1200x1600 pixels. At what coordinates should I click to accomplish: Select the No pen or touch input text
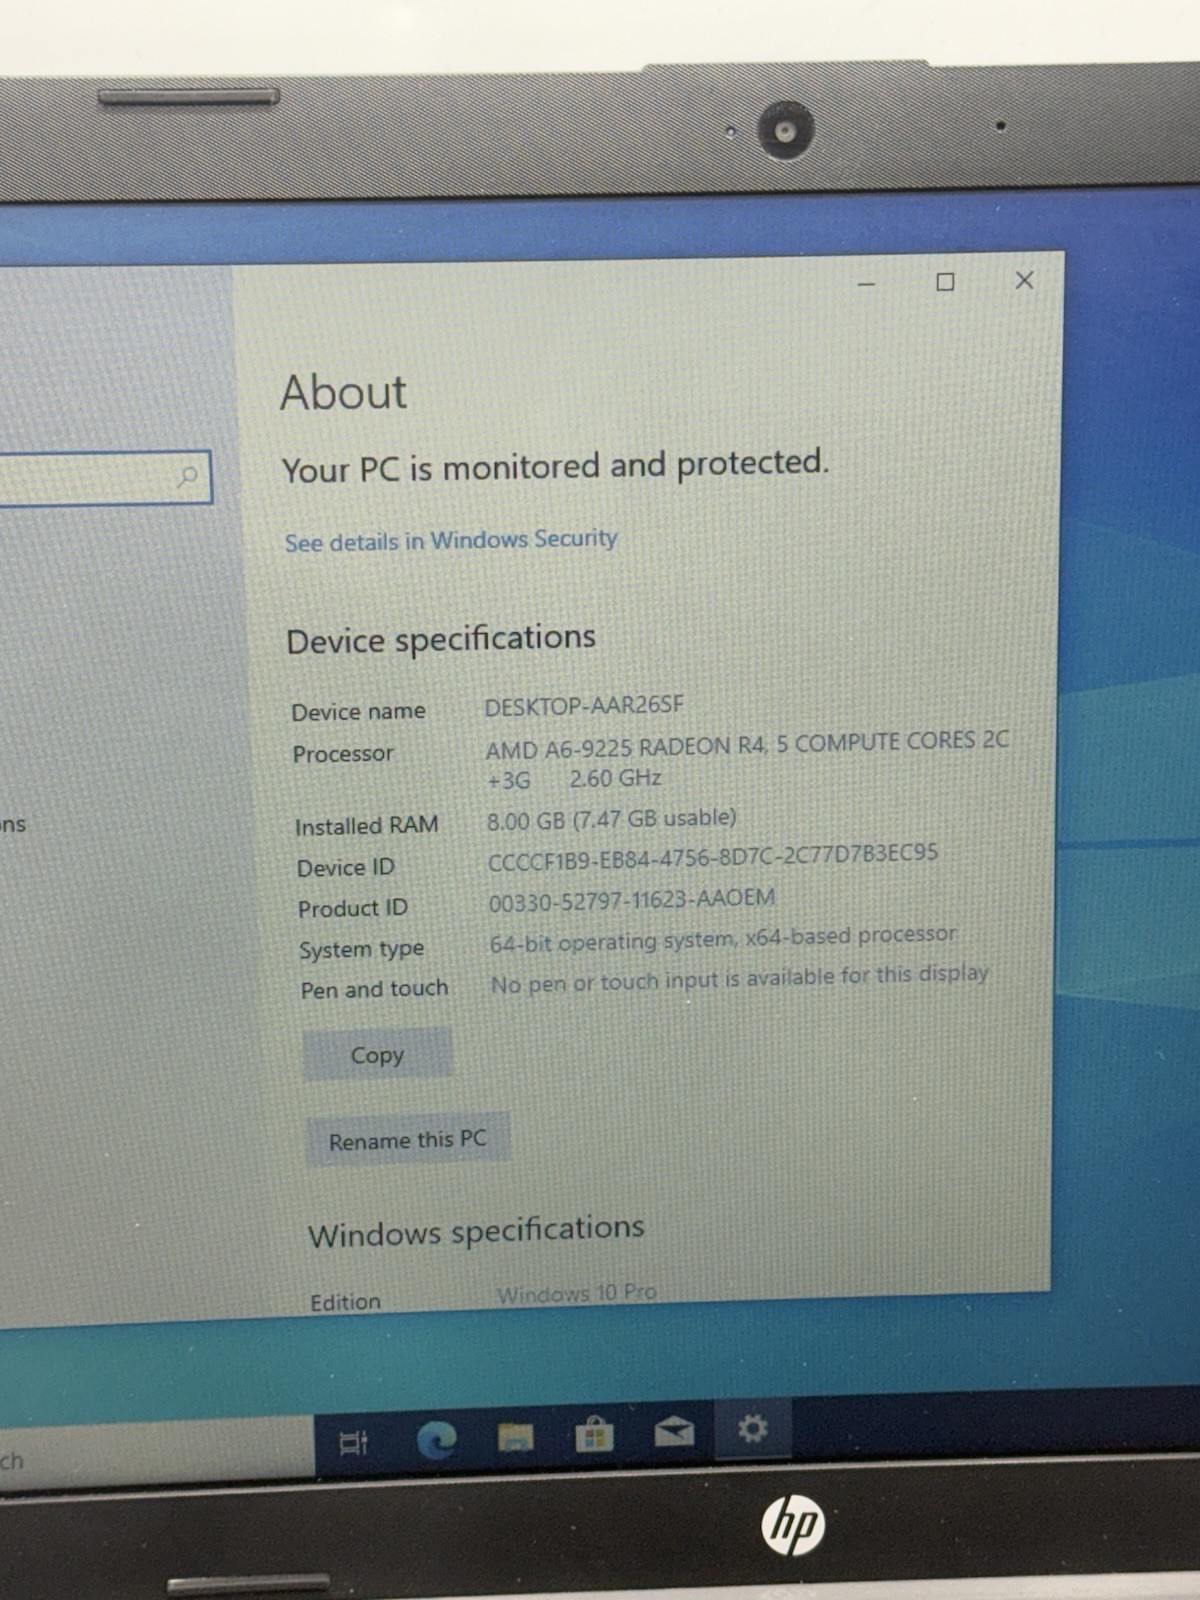click(739, 978)
